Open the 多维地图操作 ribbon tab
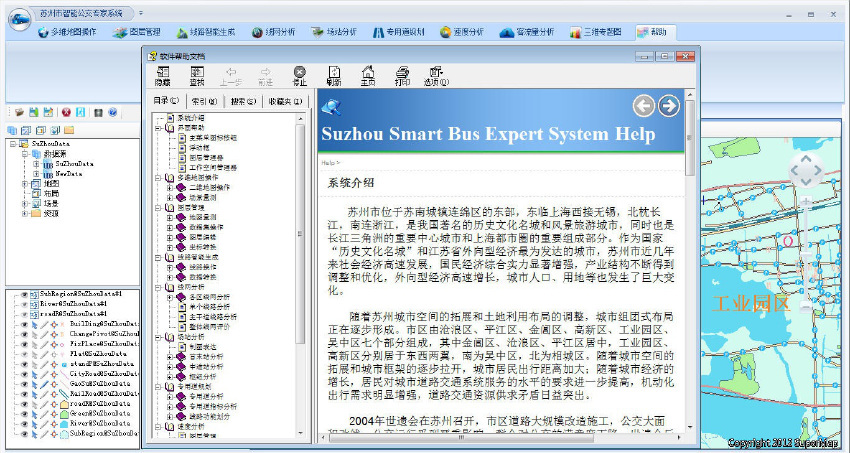850x453 pixels. click(x=67, y=32)
